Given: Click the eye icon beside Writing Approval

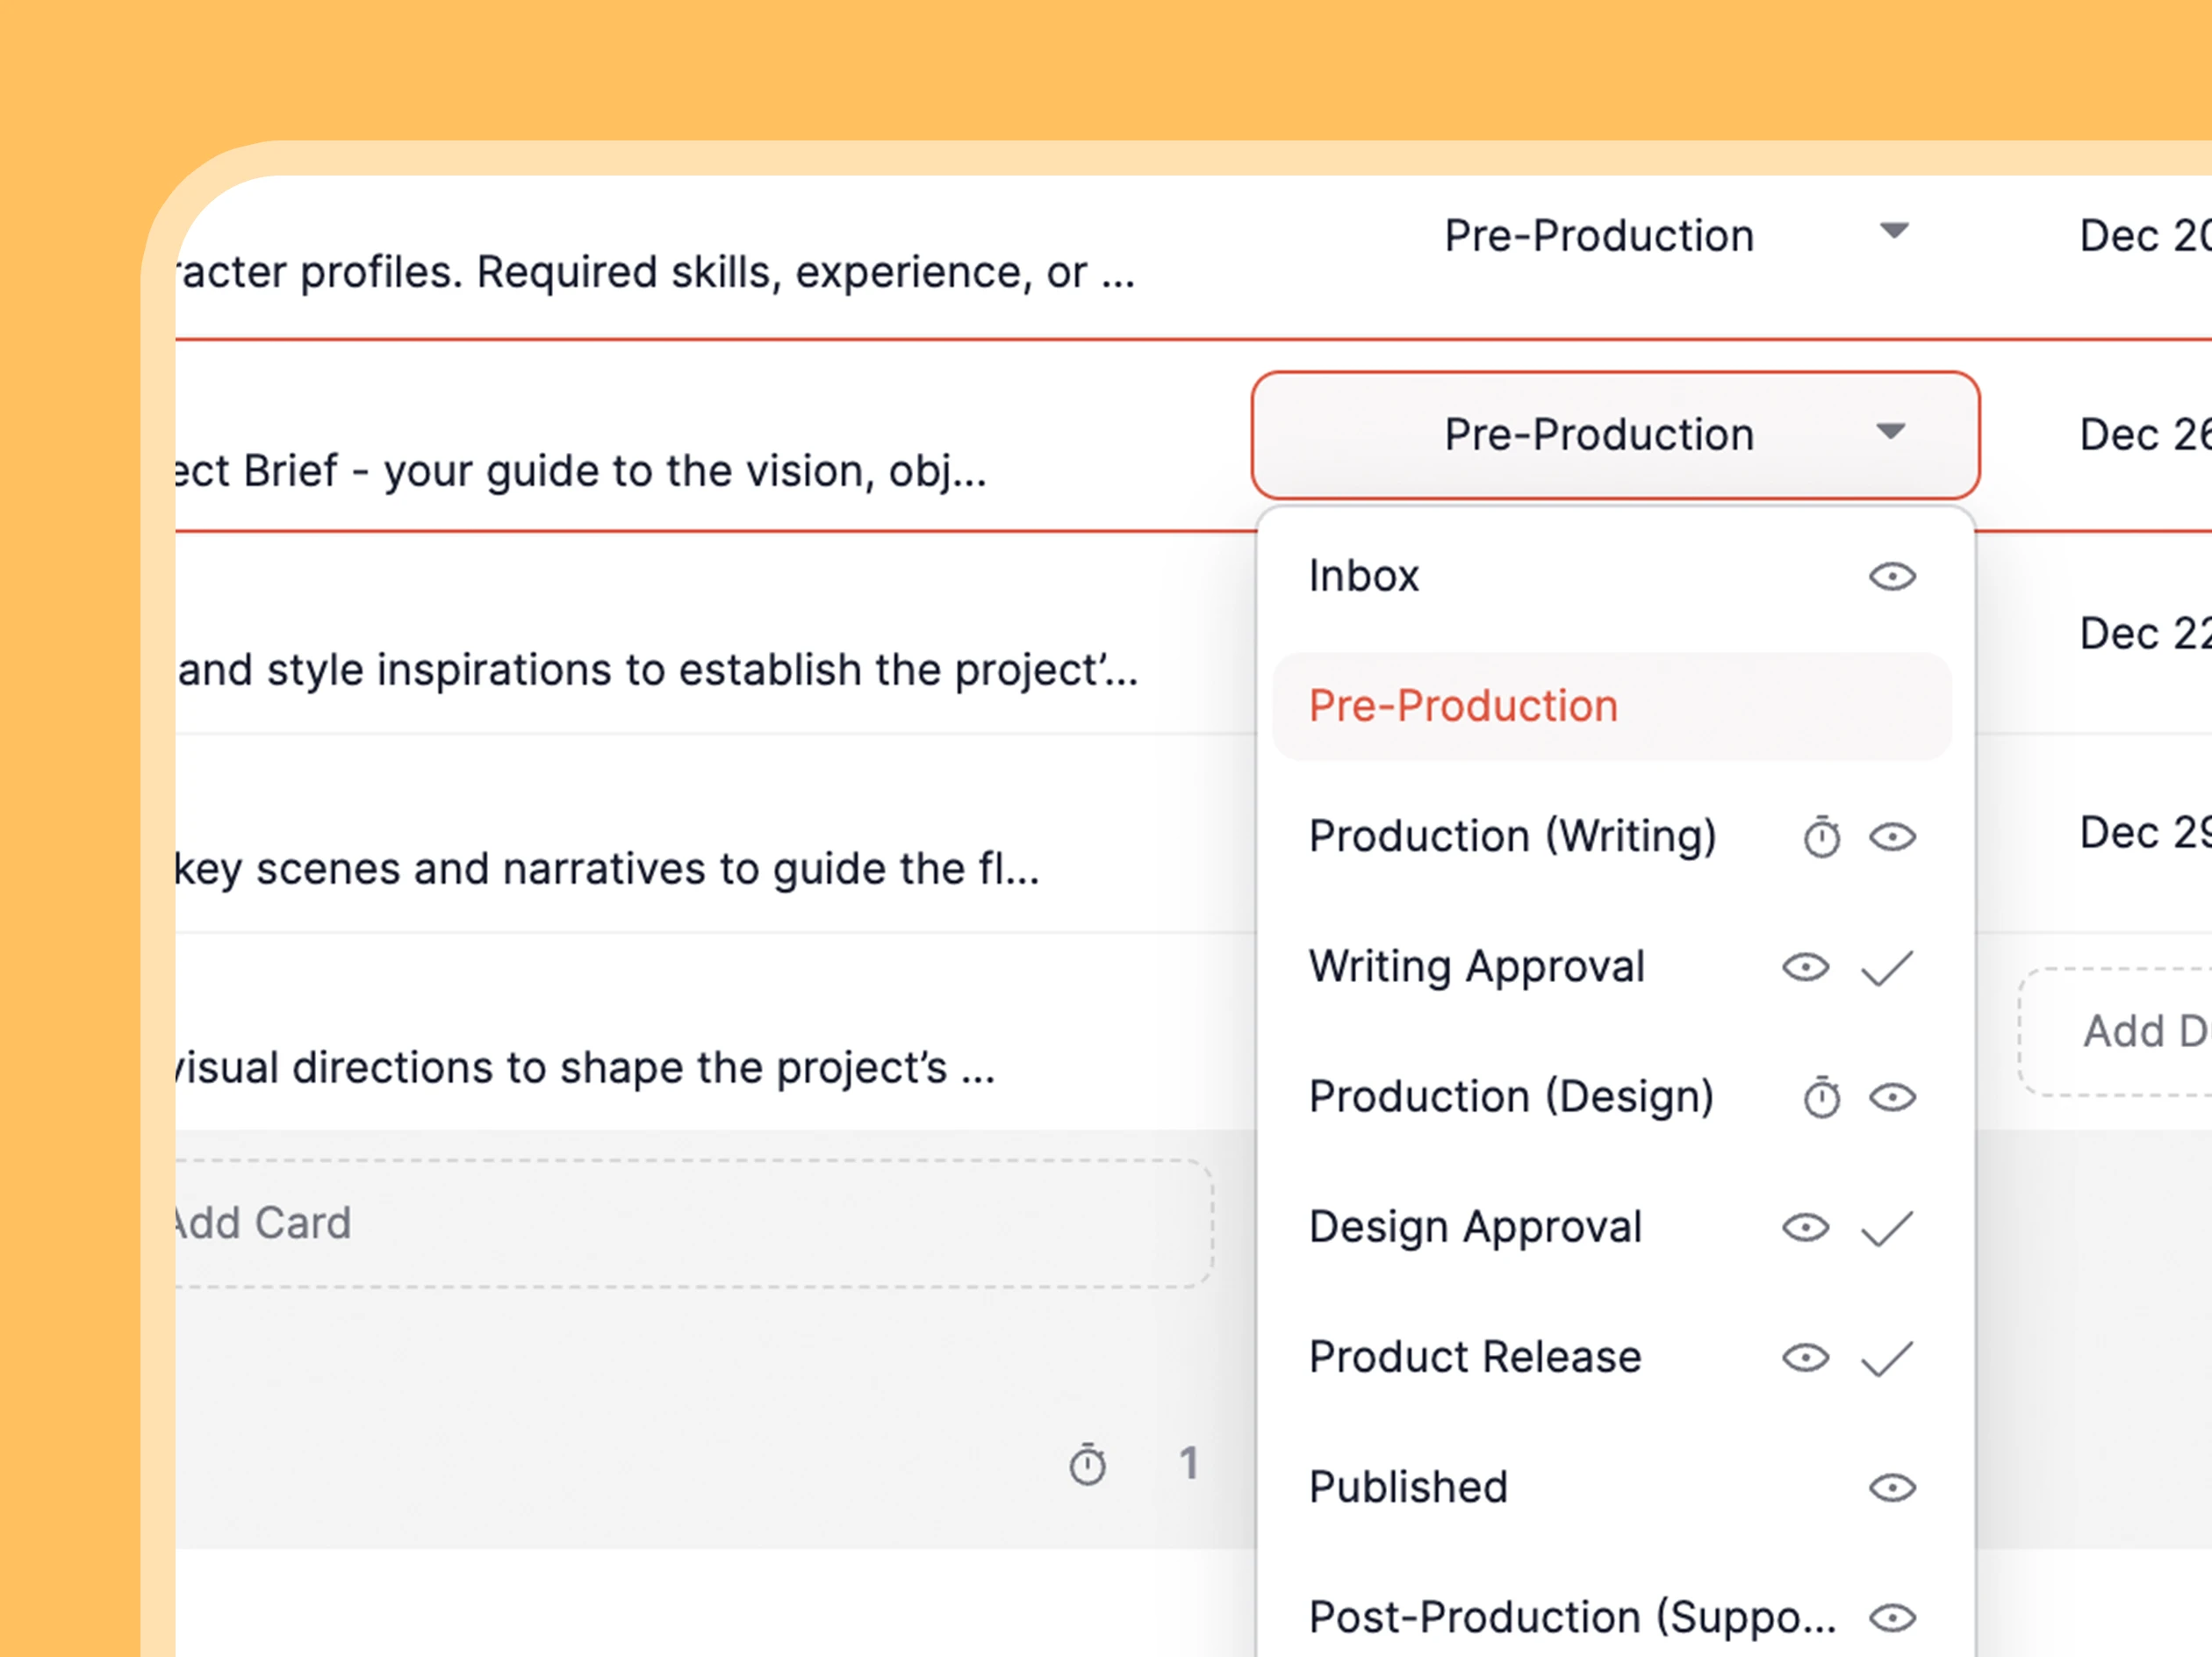Looking at the screenshot, I should [1805, 967].
